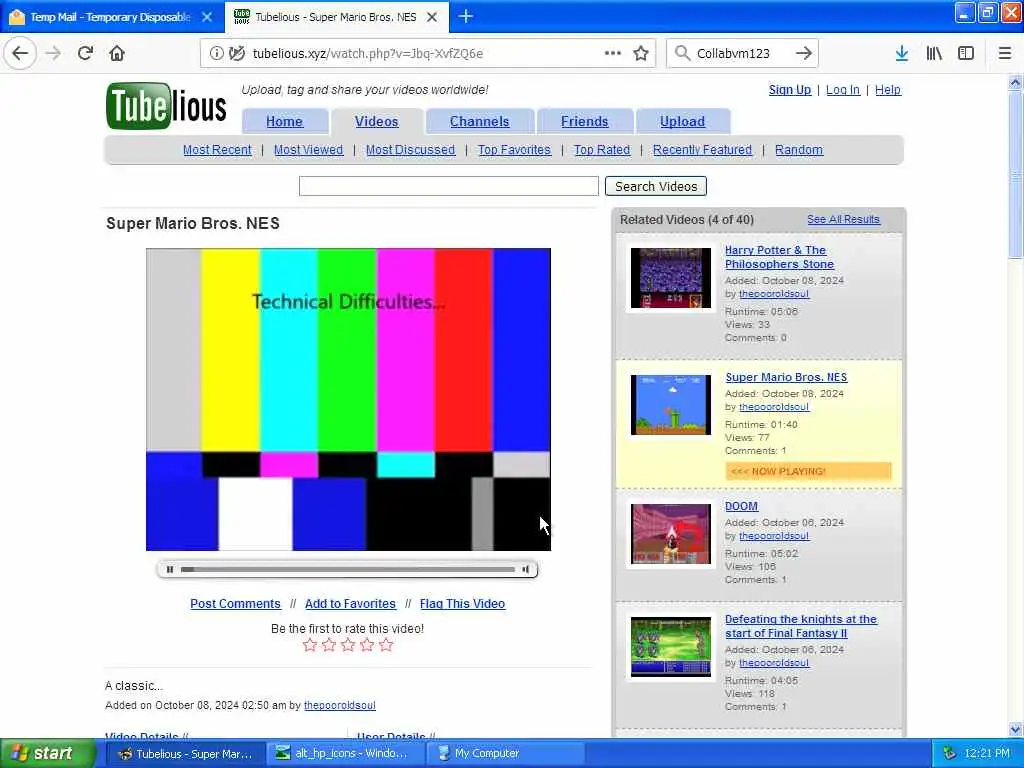Screen dimensions: 1024x768
Task: Open the Firefox hamburger menu
Action: [x=1005, y=53]
